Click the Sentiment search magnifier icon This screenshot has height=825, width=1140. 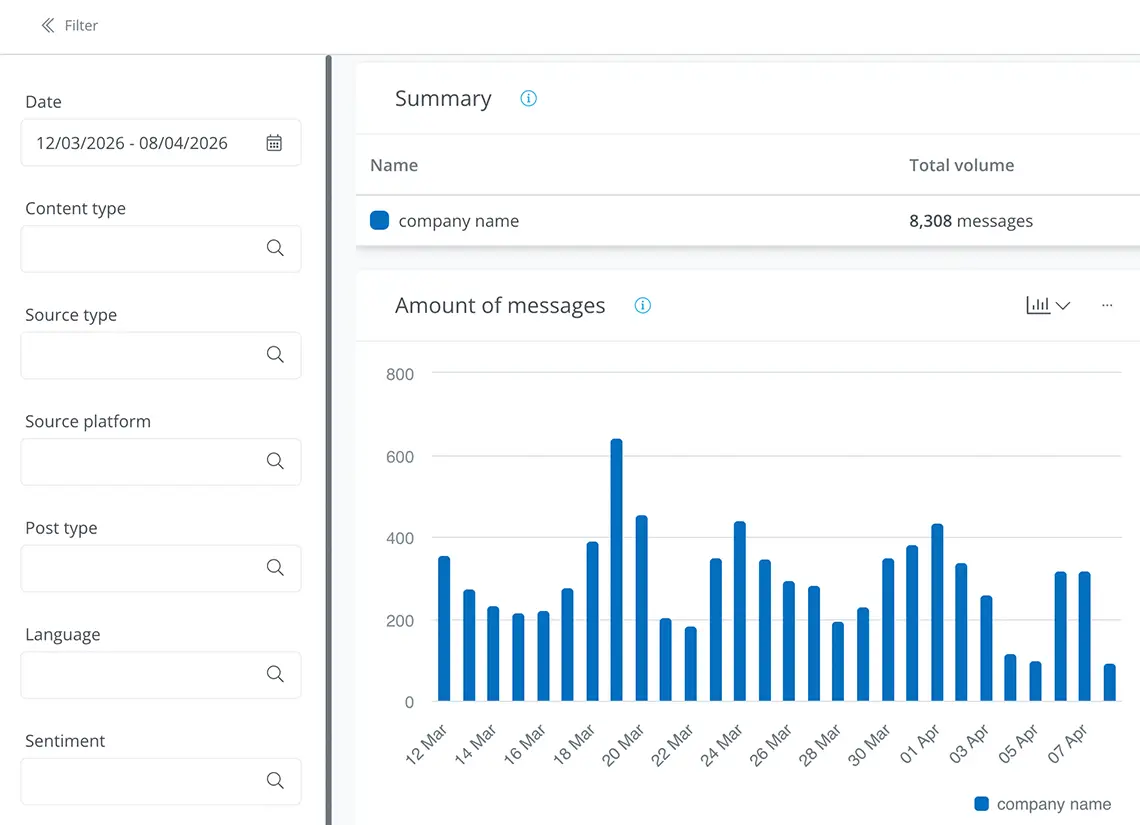point(275,781)
